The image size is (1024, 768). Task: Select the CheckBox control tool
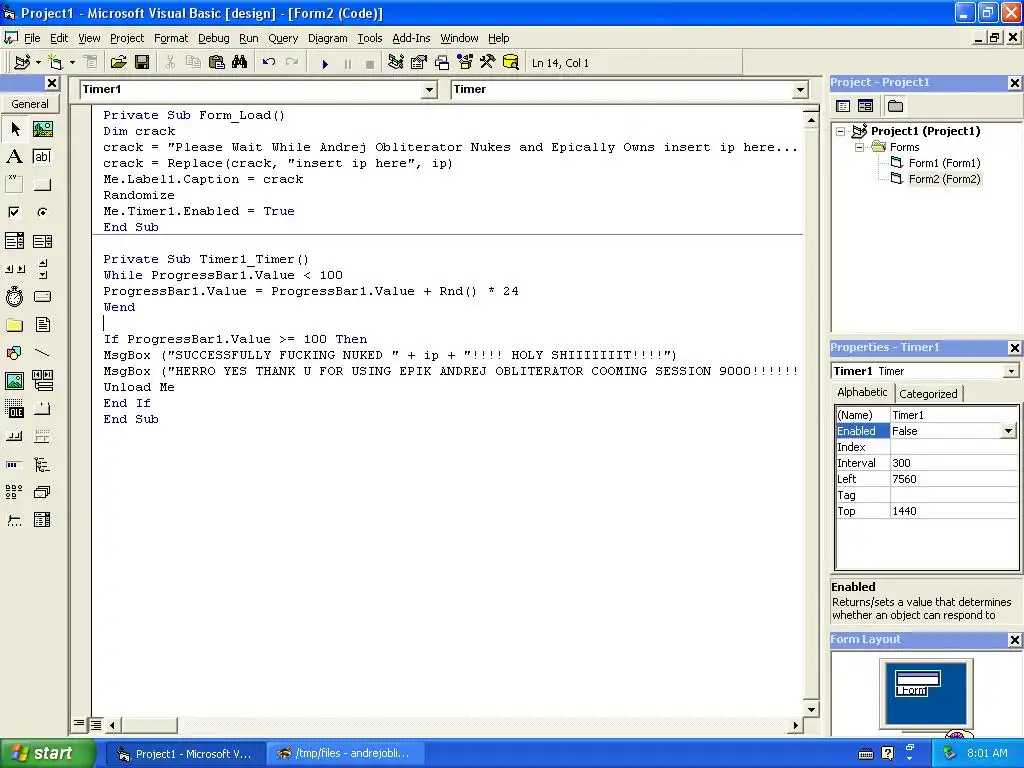(x=14, y=212)
